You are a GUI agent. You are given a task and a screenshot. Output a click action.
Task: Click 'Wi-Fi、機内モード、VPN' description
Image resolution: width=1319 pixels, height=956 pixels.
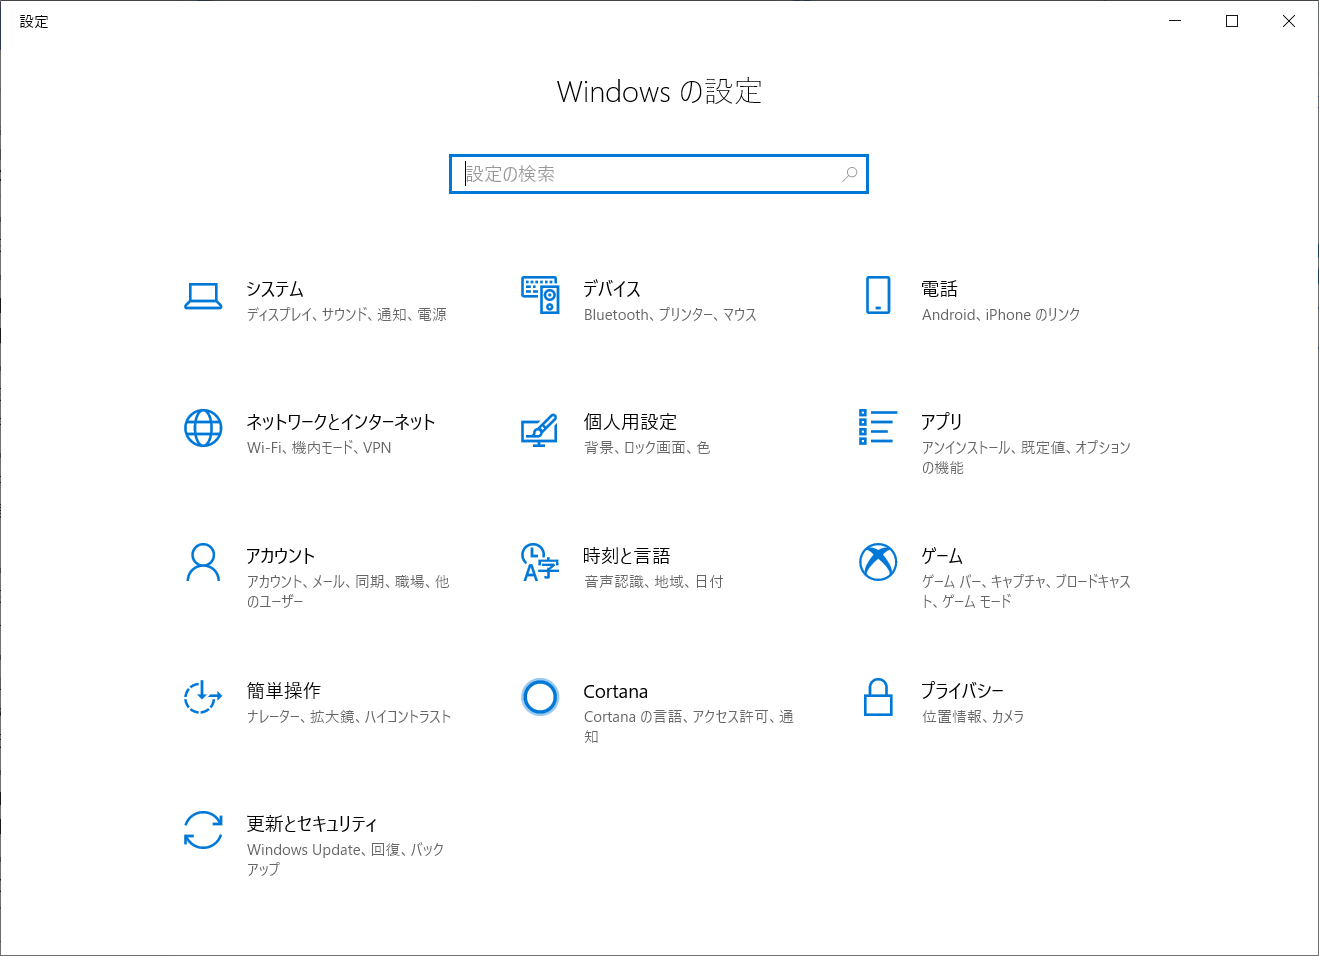tap(319, 448)
